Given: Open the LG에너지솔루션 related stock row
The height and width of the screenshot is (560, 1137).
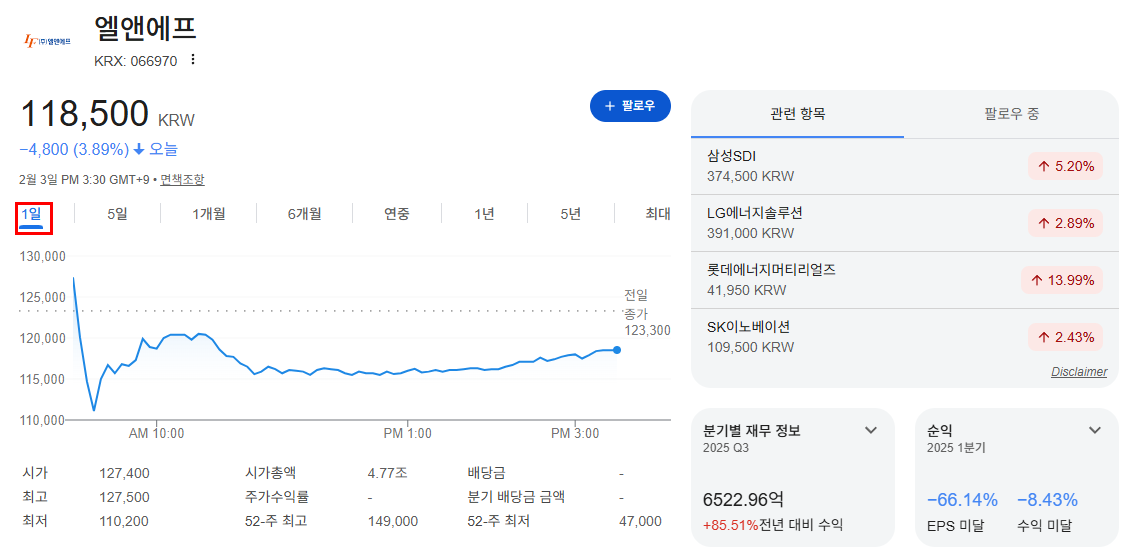Looking at the screenshot, I should (905, 223).
